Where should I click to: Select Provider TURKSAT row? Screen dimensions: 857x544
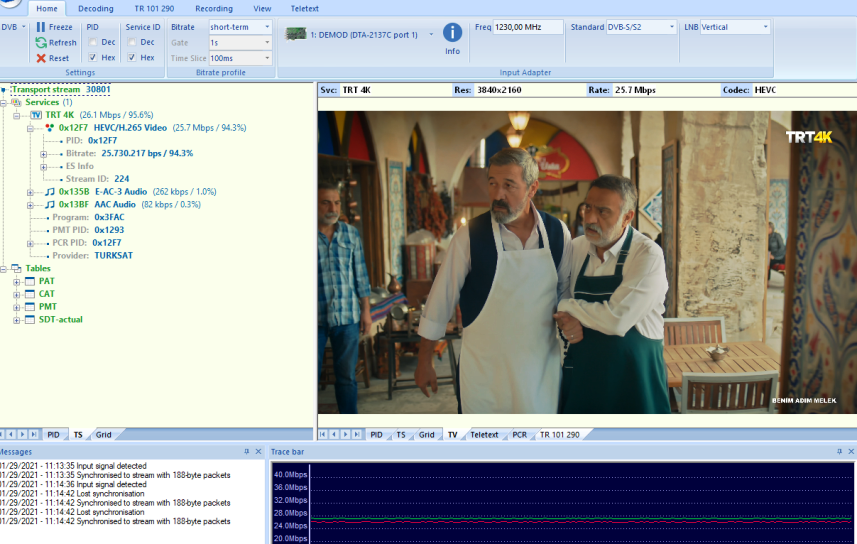coord(92,255)
